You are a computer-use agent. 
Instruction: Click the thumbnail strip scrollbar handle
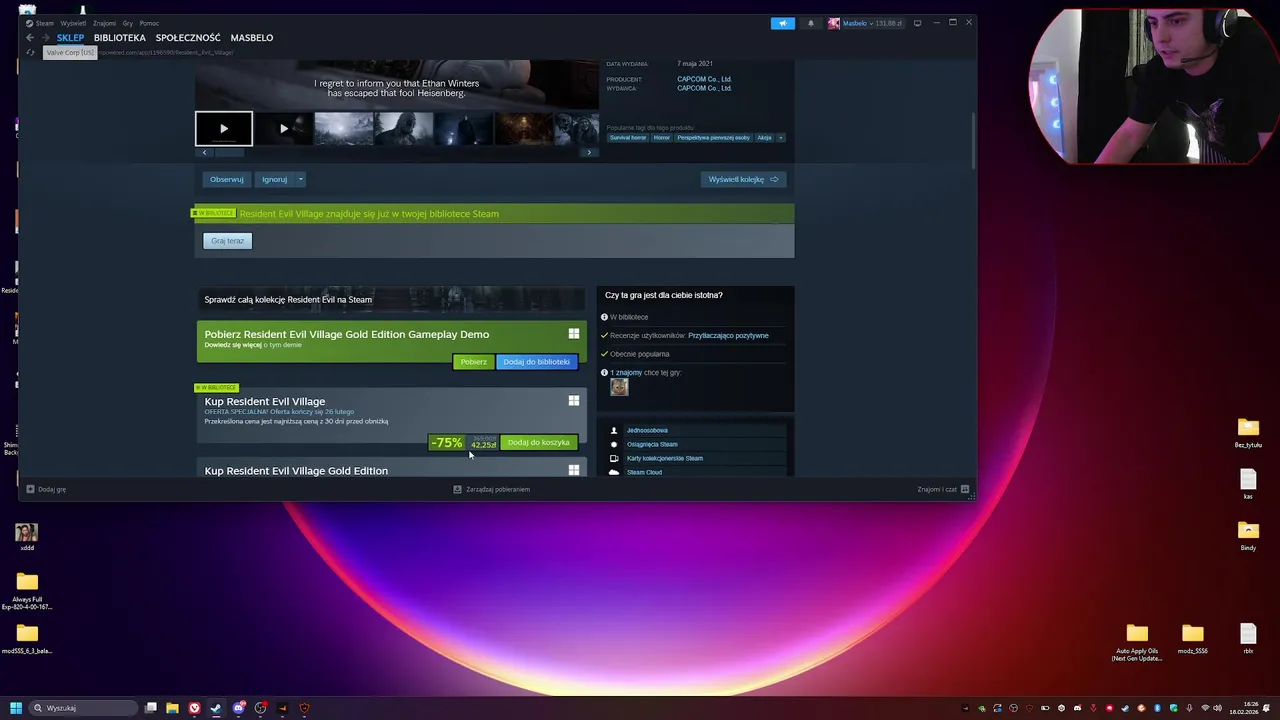coord(230,152)
